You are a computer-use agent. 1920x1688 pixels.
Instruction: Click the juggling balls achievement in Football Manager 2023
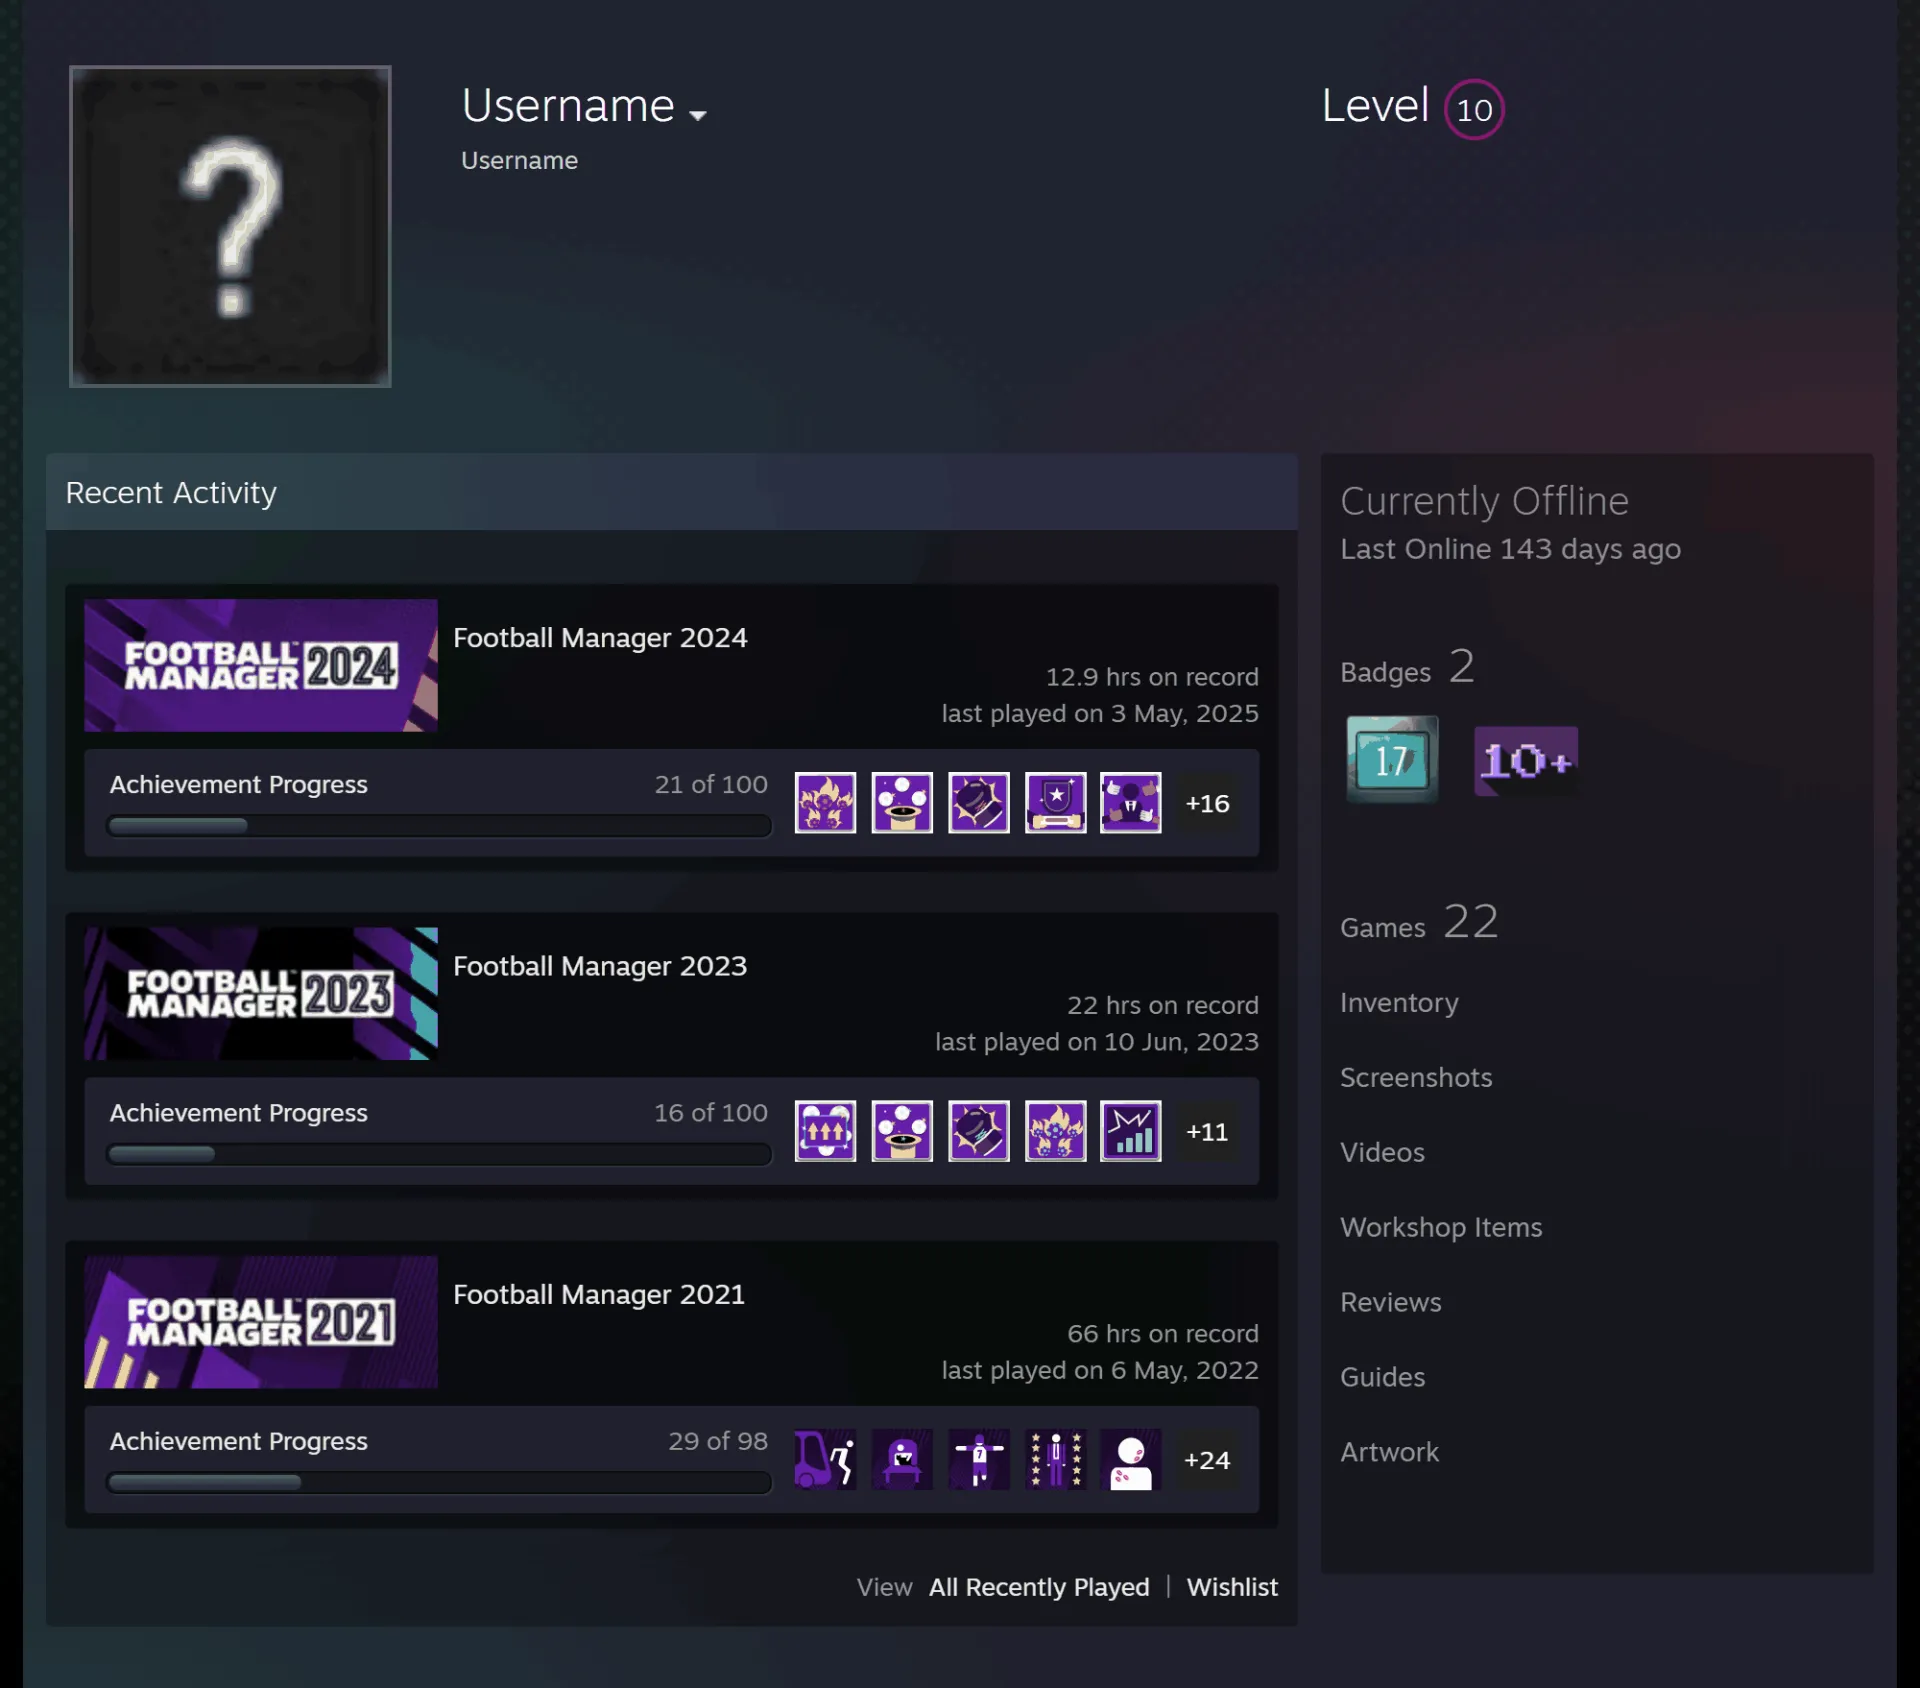902,1131
